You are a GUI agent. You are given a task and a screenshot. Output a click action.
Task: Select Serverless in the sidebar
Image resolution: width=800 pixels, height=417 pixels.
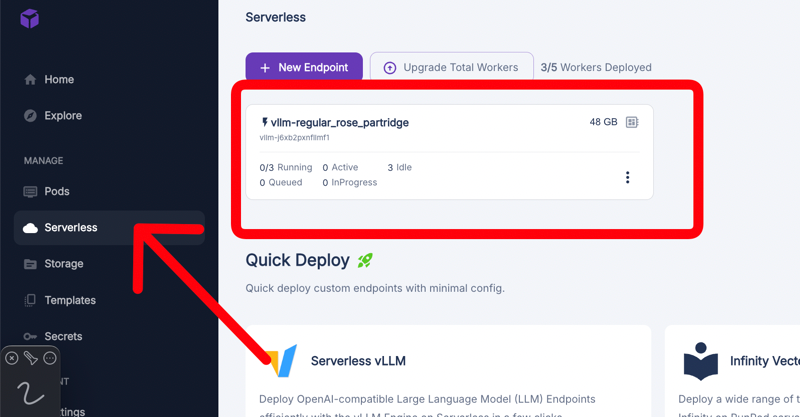(x=109, y=228)
